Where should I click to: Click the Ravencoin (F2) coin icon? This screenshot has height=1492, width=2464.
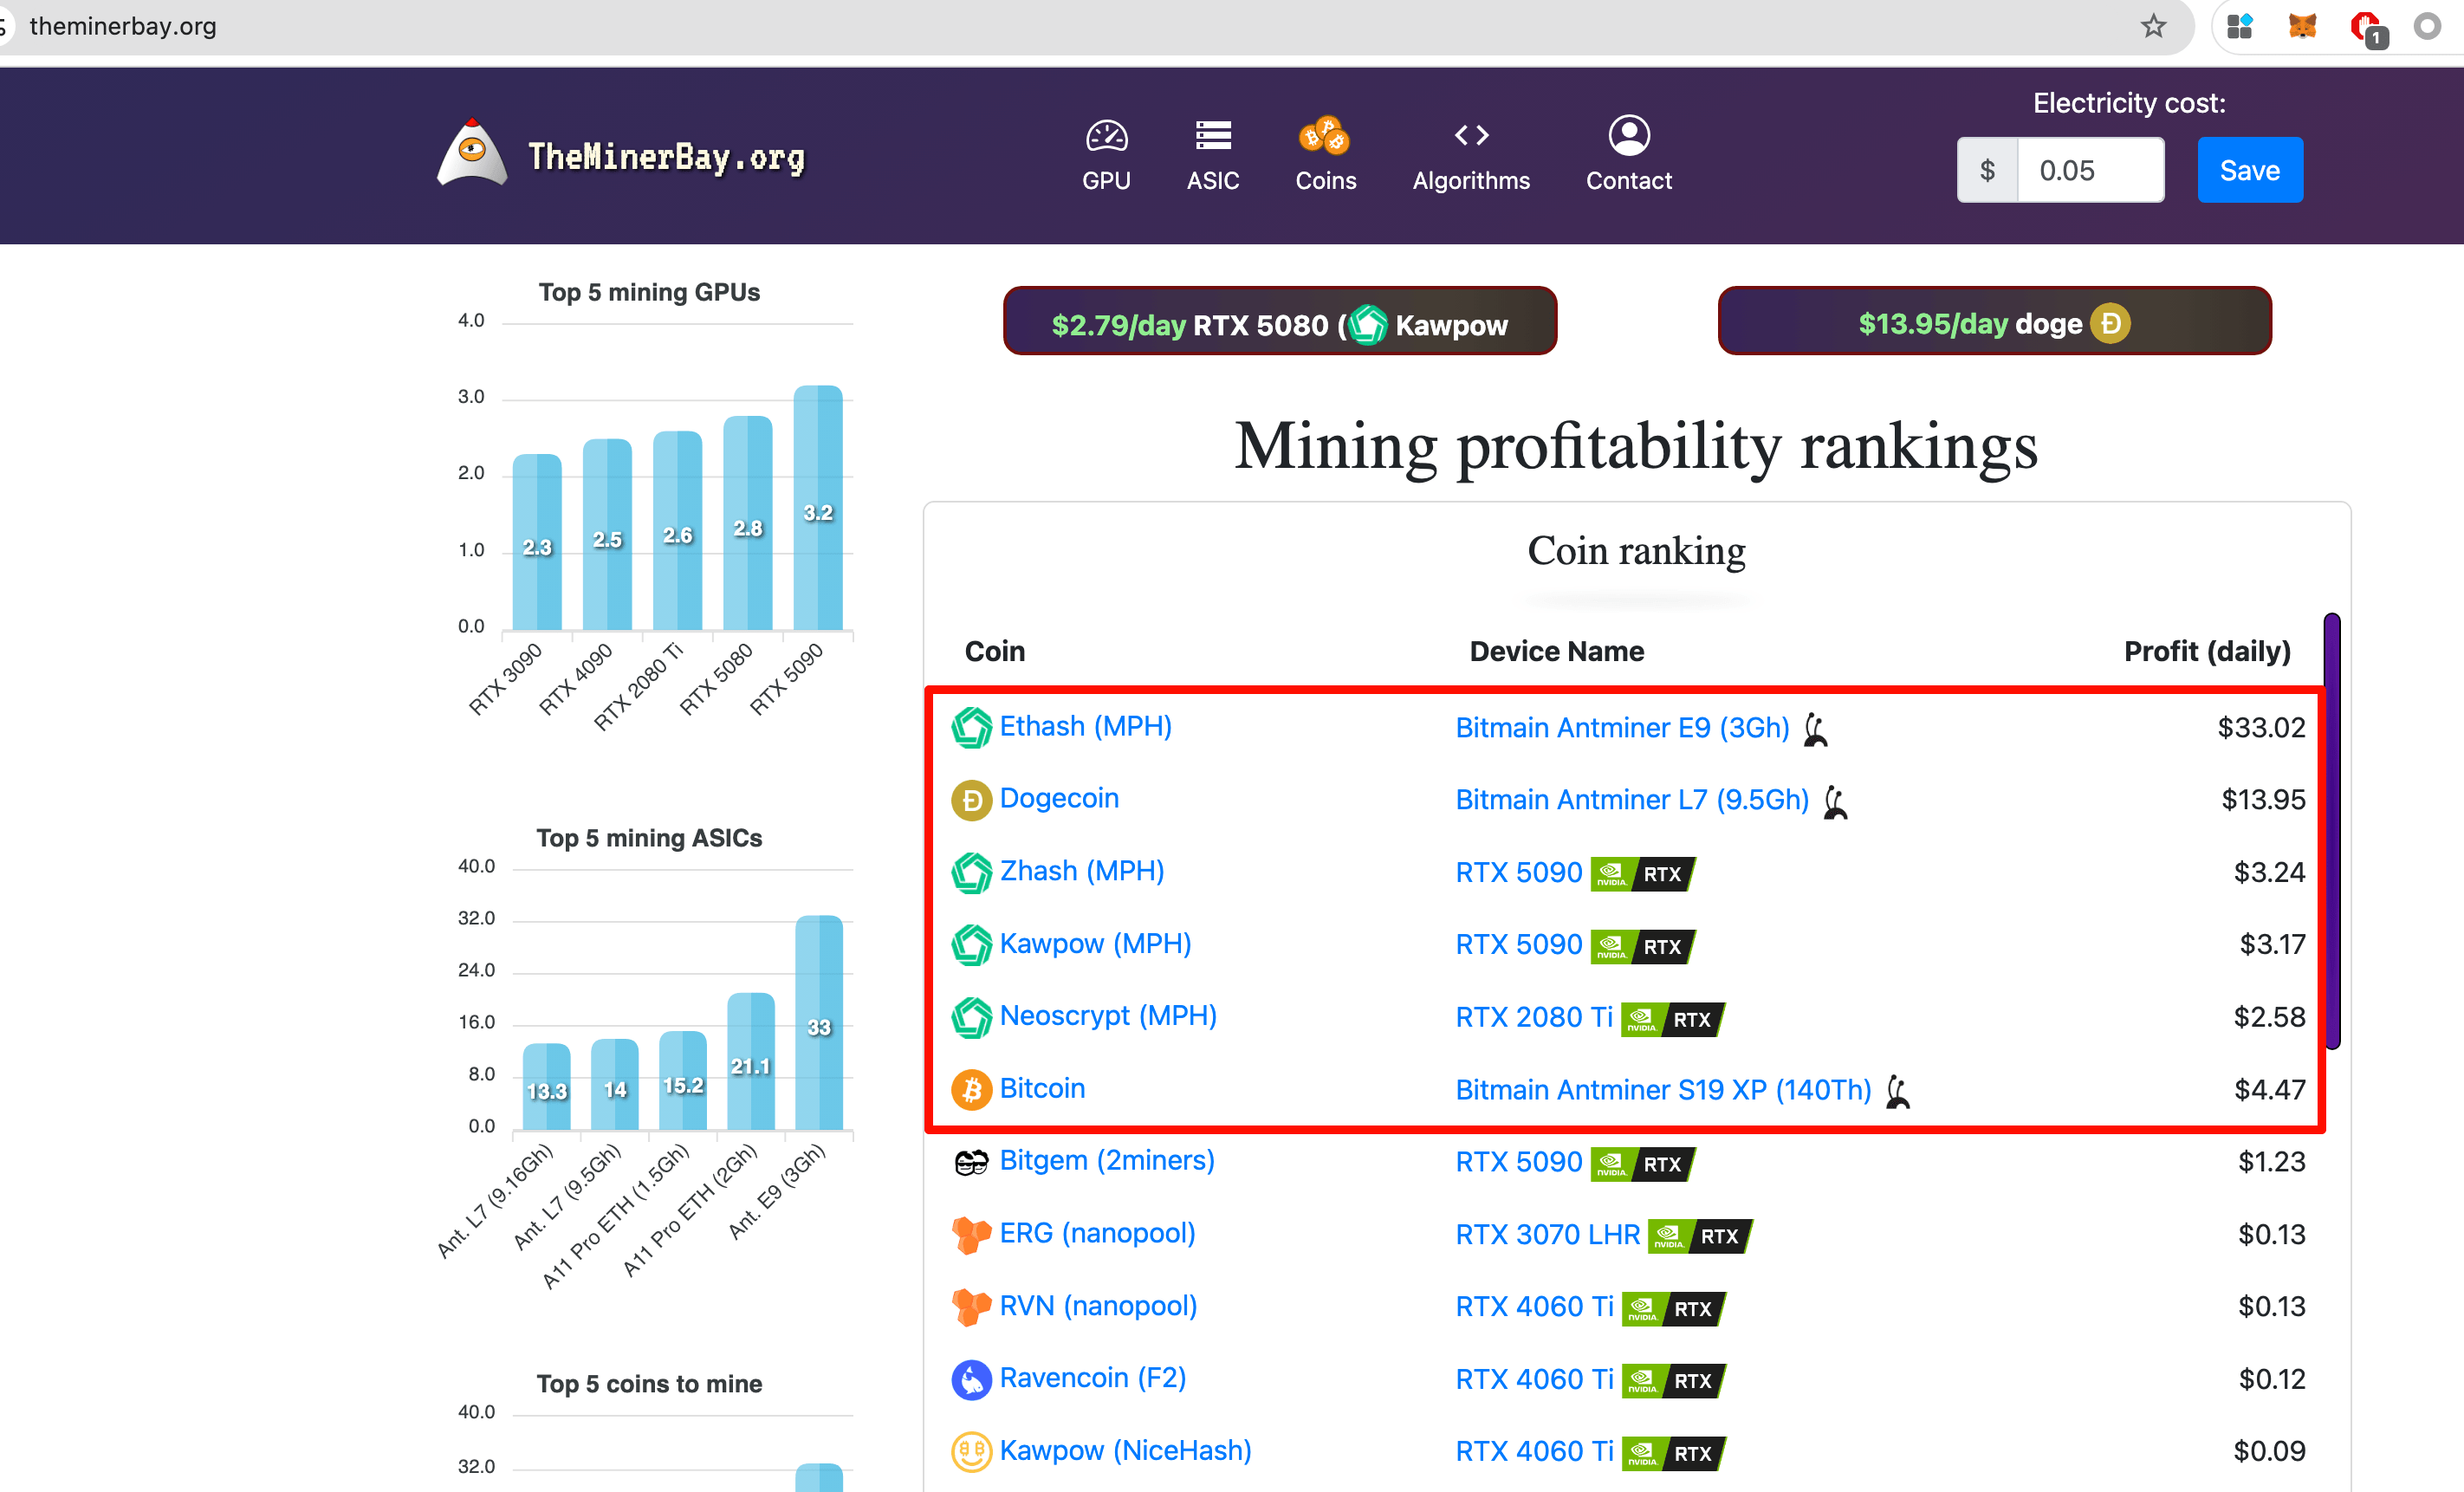click(x=971, y=1379)
